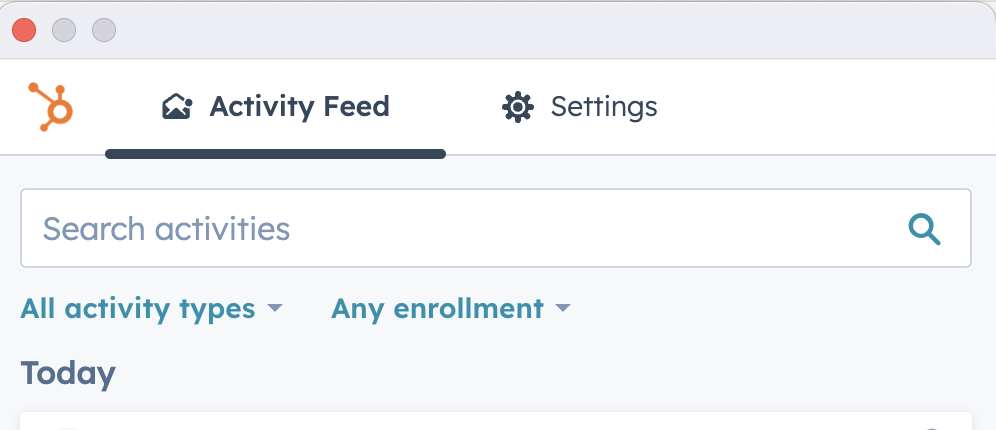Image resolution: width=996 pixels, height=430 pixels.
Task: Select the first activity card under Today
Action: (x=496, y=421)
